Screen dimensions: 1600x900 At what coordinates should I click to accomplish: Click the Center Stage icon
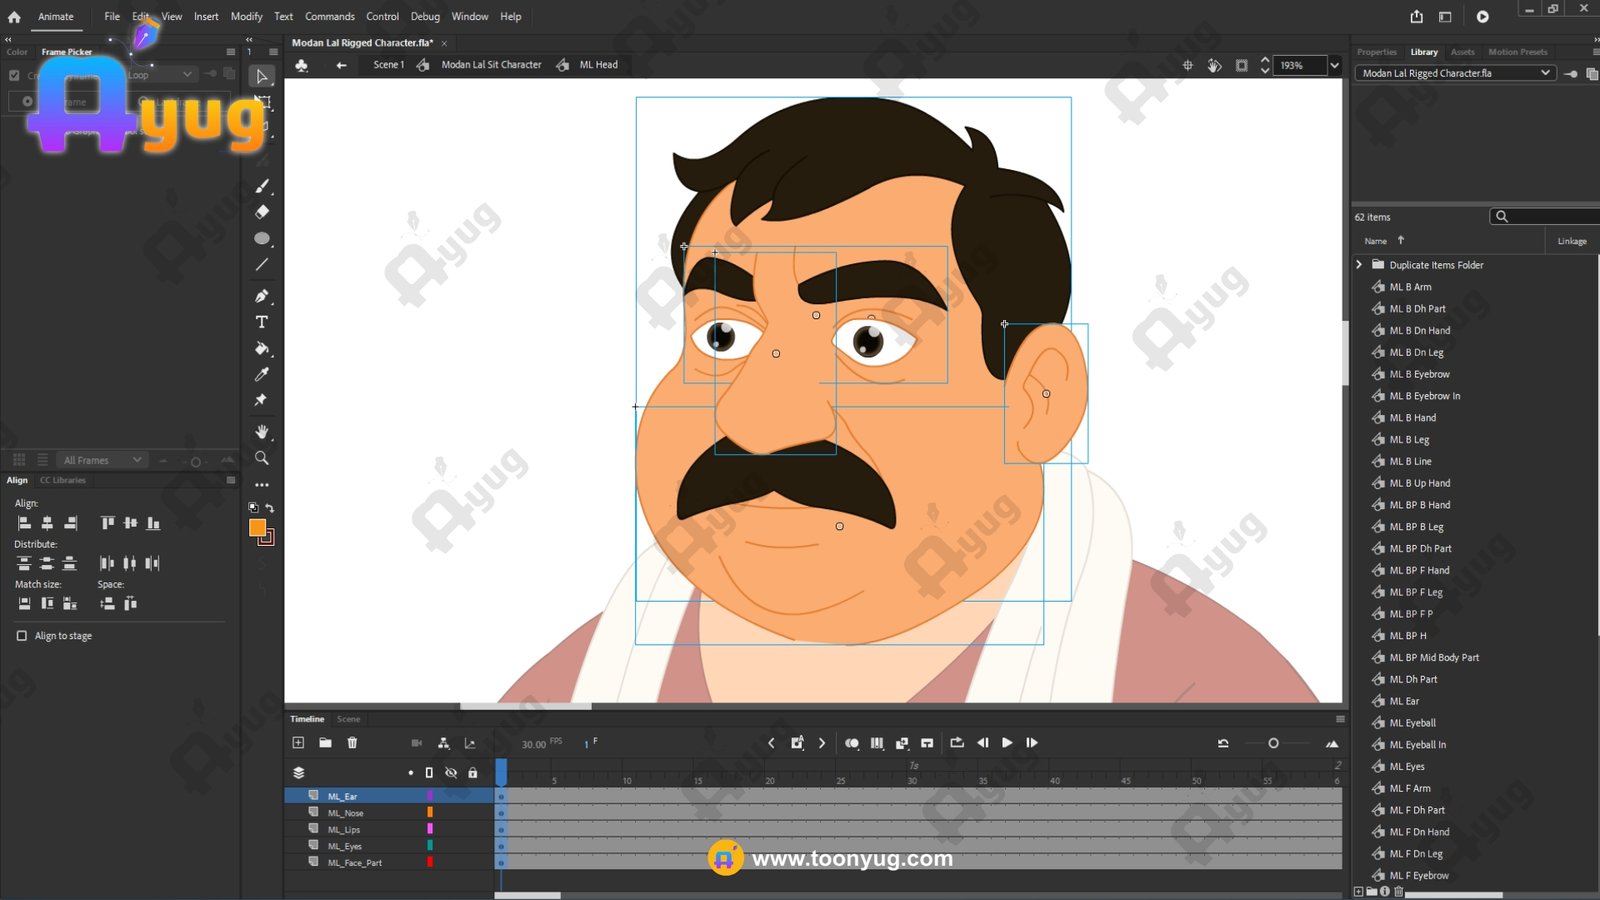(x=1188, y=65)
